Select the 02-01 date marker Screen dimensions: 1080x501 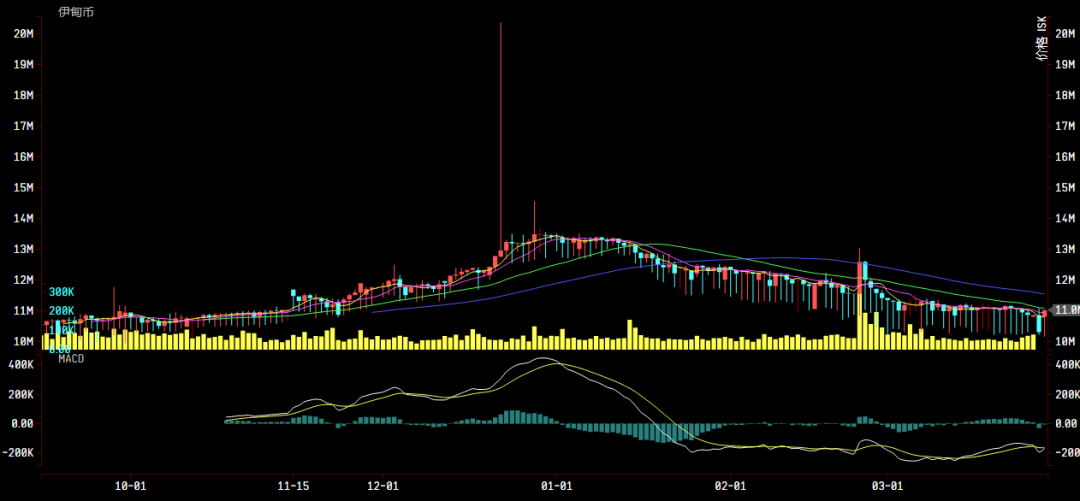(x=731, y=486)
